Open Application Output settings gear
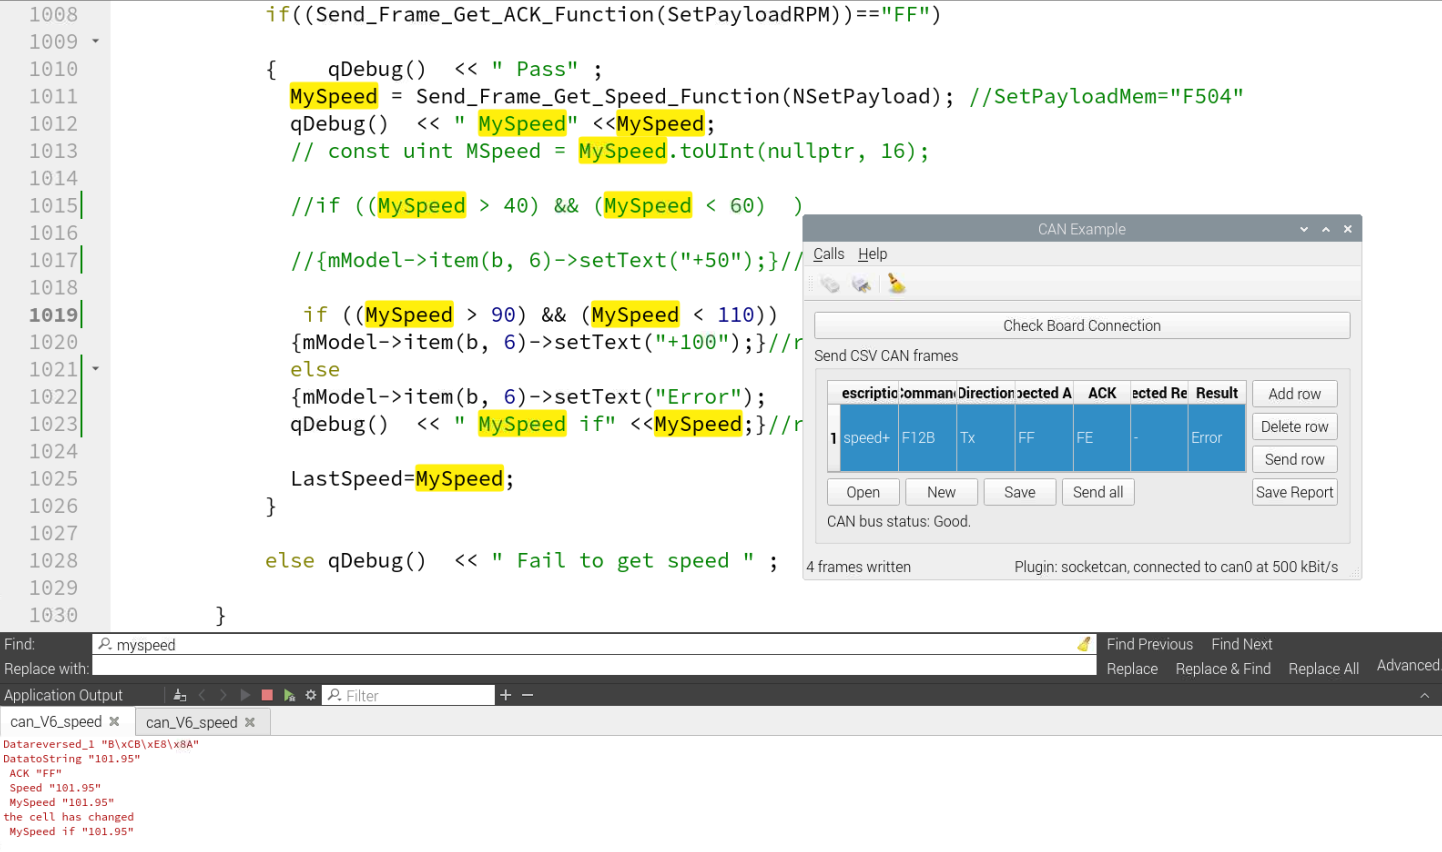 point(311,695)
